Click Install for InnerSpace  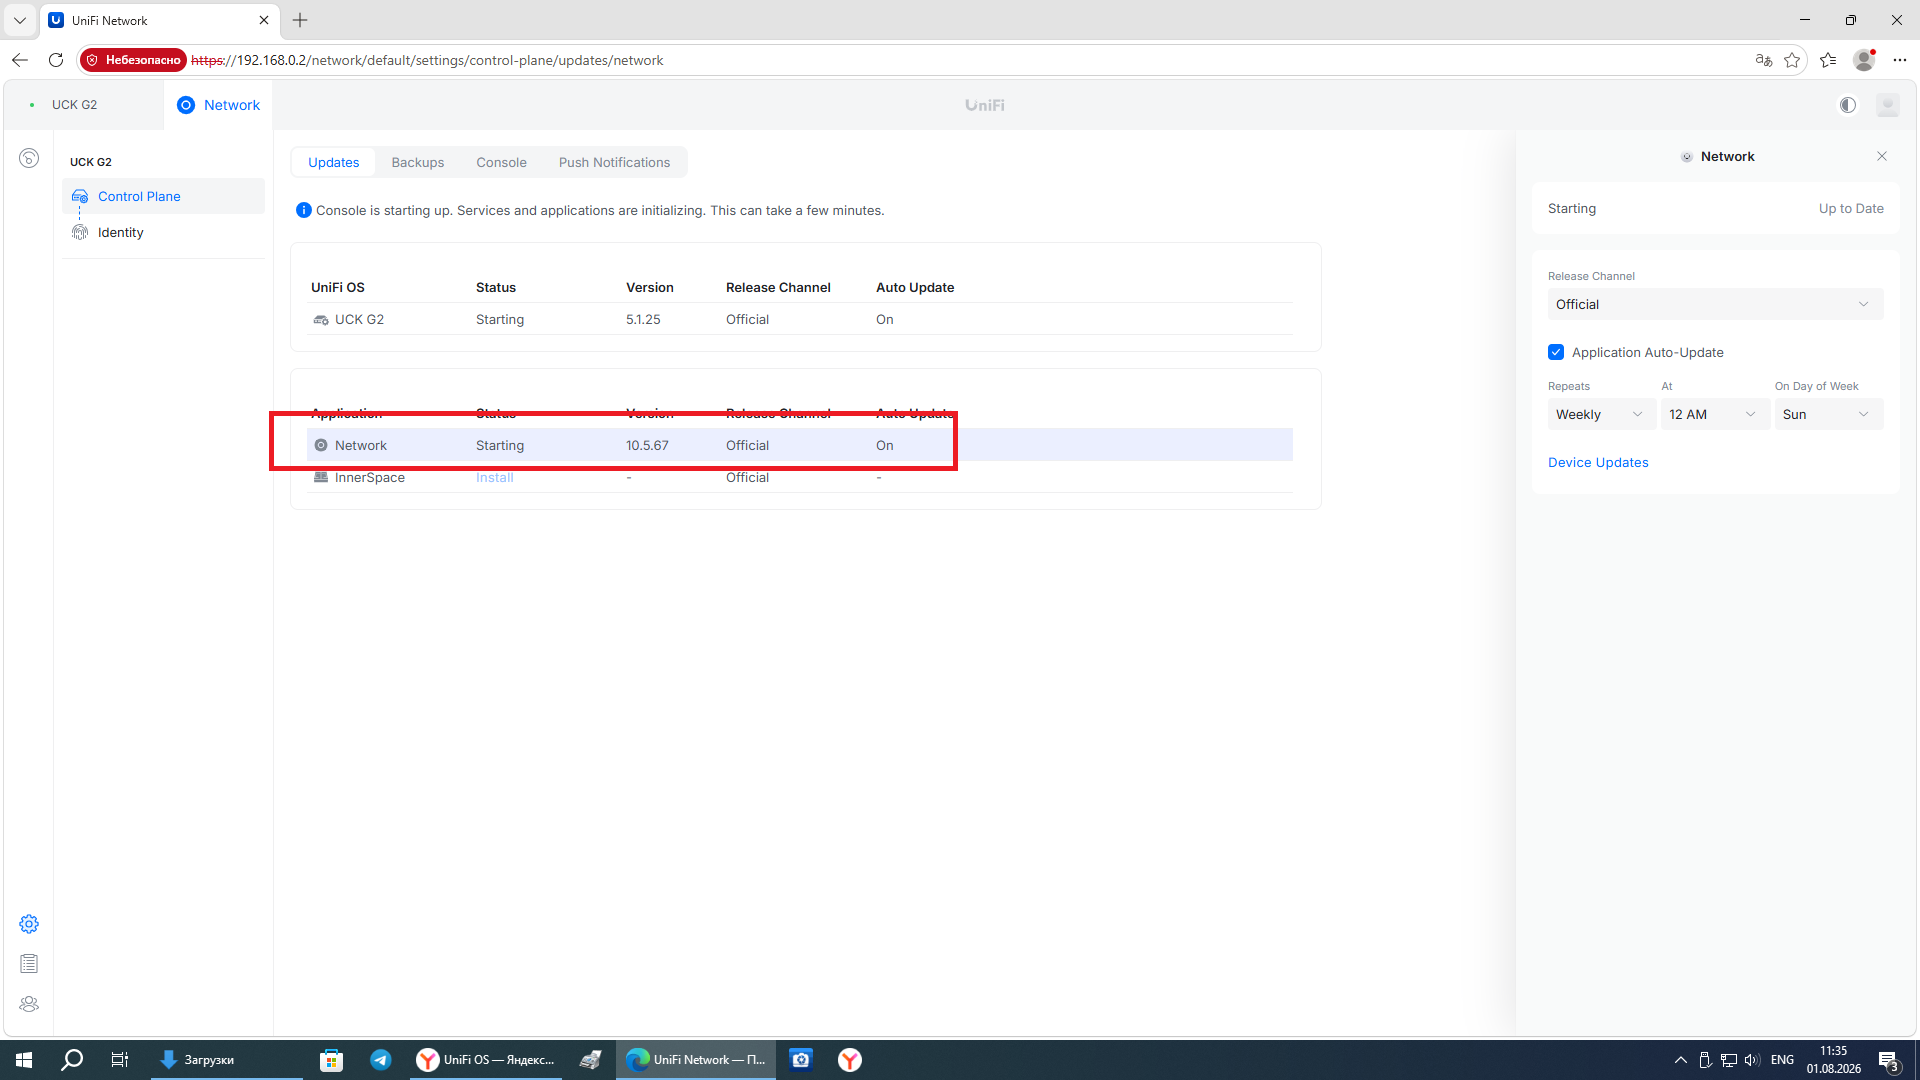click(495, 478)
